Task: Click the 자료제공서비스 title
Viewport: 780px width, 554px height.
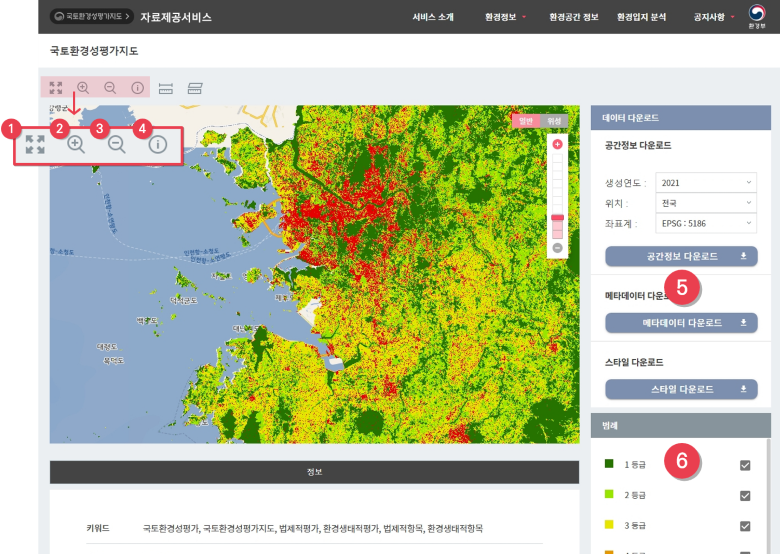Action: [x=176, y=17]
